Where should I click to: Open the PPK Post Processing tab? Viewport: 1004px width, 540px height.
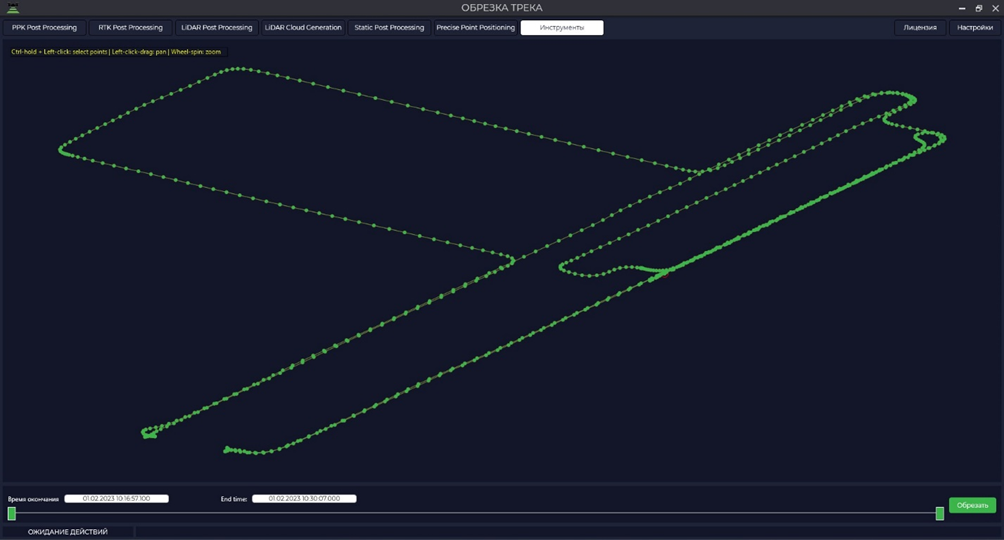(x=44, y=28)
